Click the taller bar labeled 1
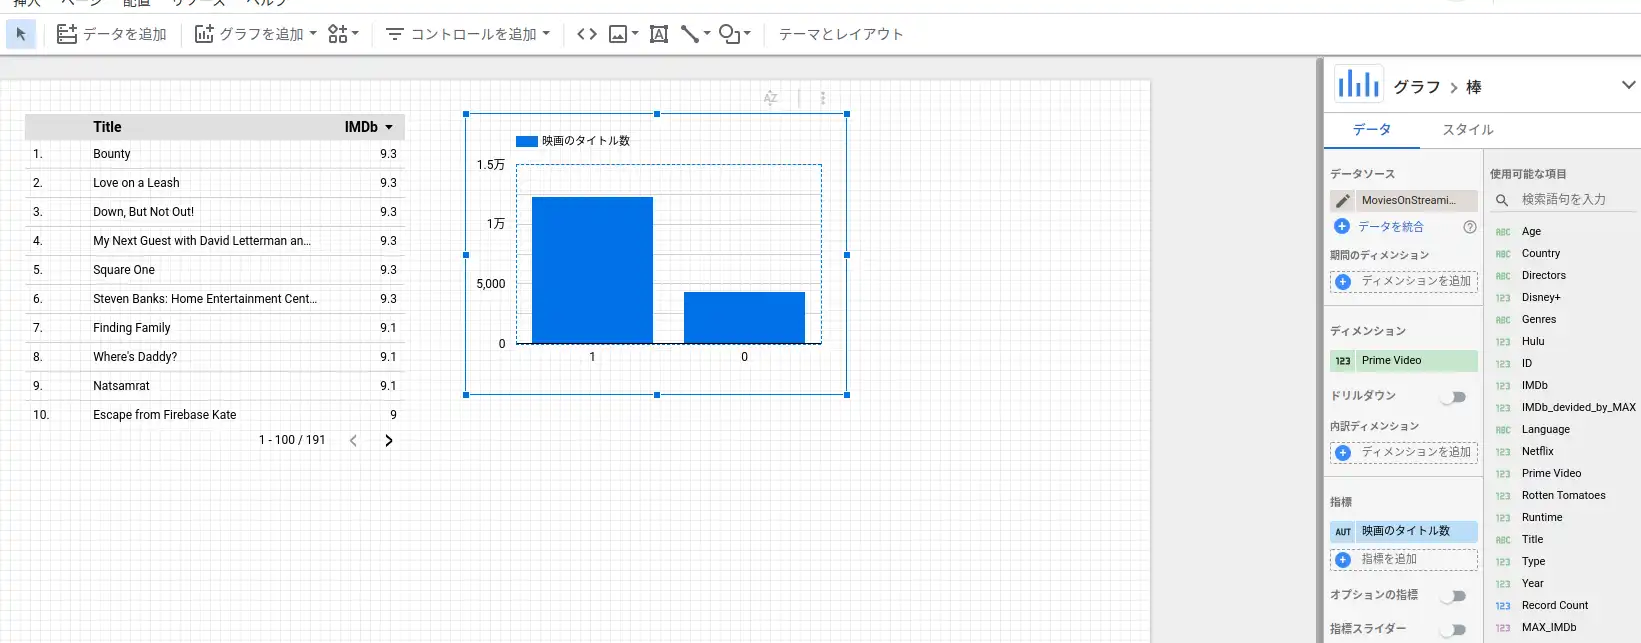Image resolution: width=1641 pixels, height=643 pixels. coord(592,270)
